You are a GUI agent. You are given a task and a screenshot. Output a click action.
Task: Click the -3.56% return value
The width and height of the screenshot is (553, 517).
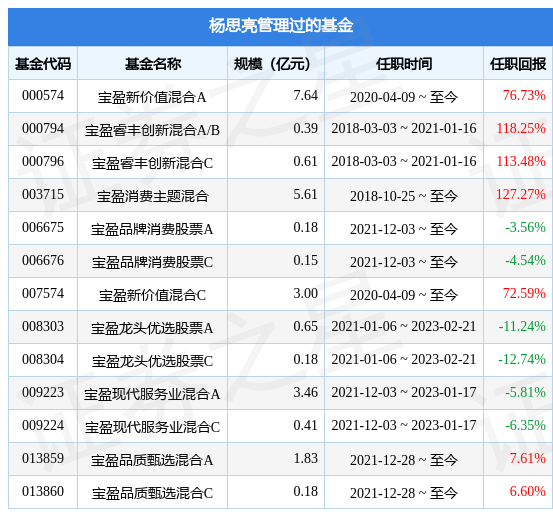pos(525,227)
